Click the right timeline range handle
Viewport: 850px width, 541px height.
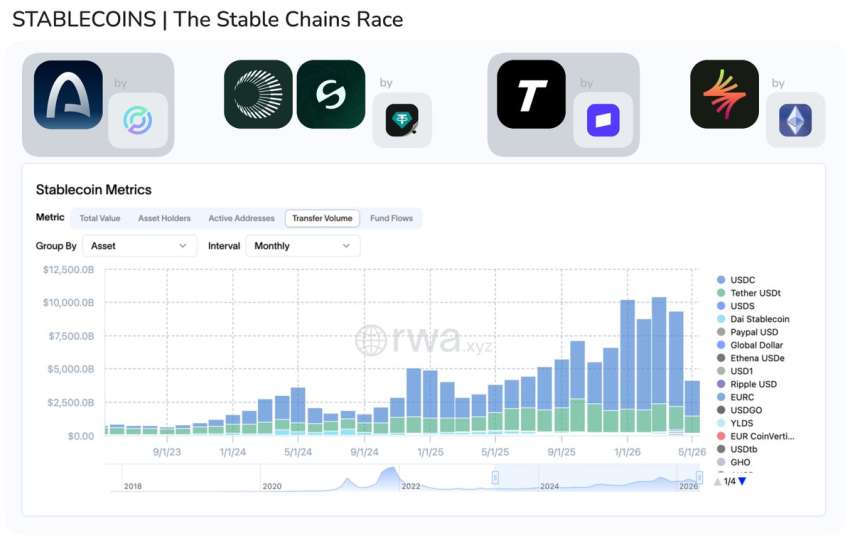coord(699,478)
